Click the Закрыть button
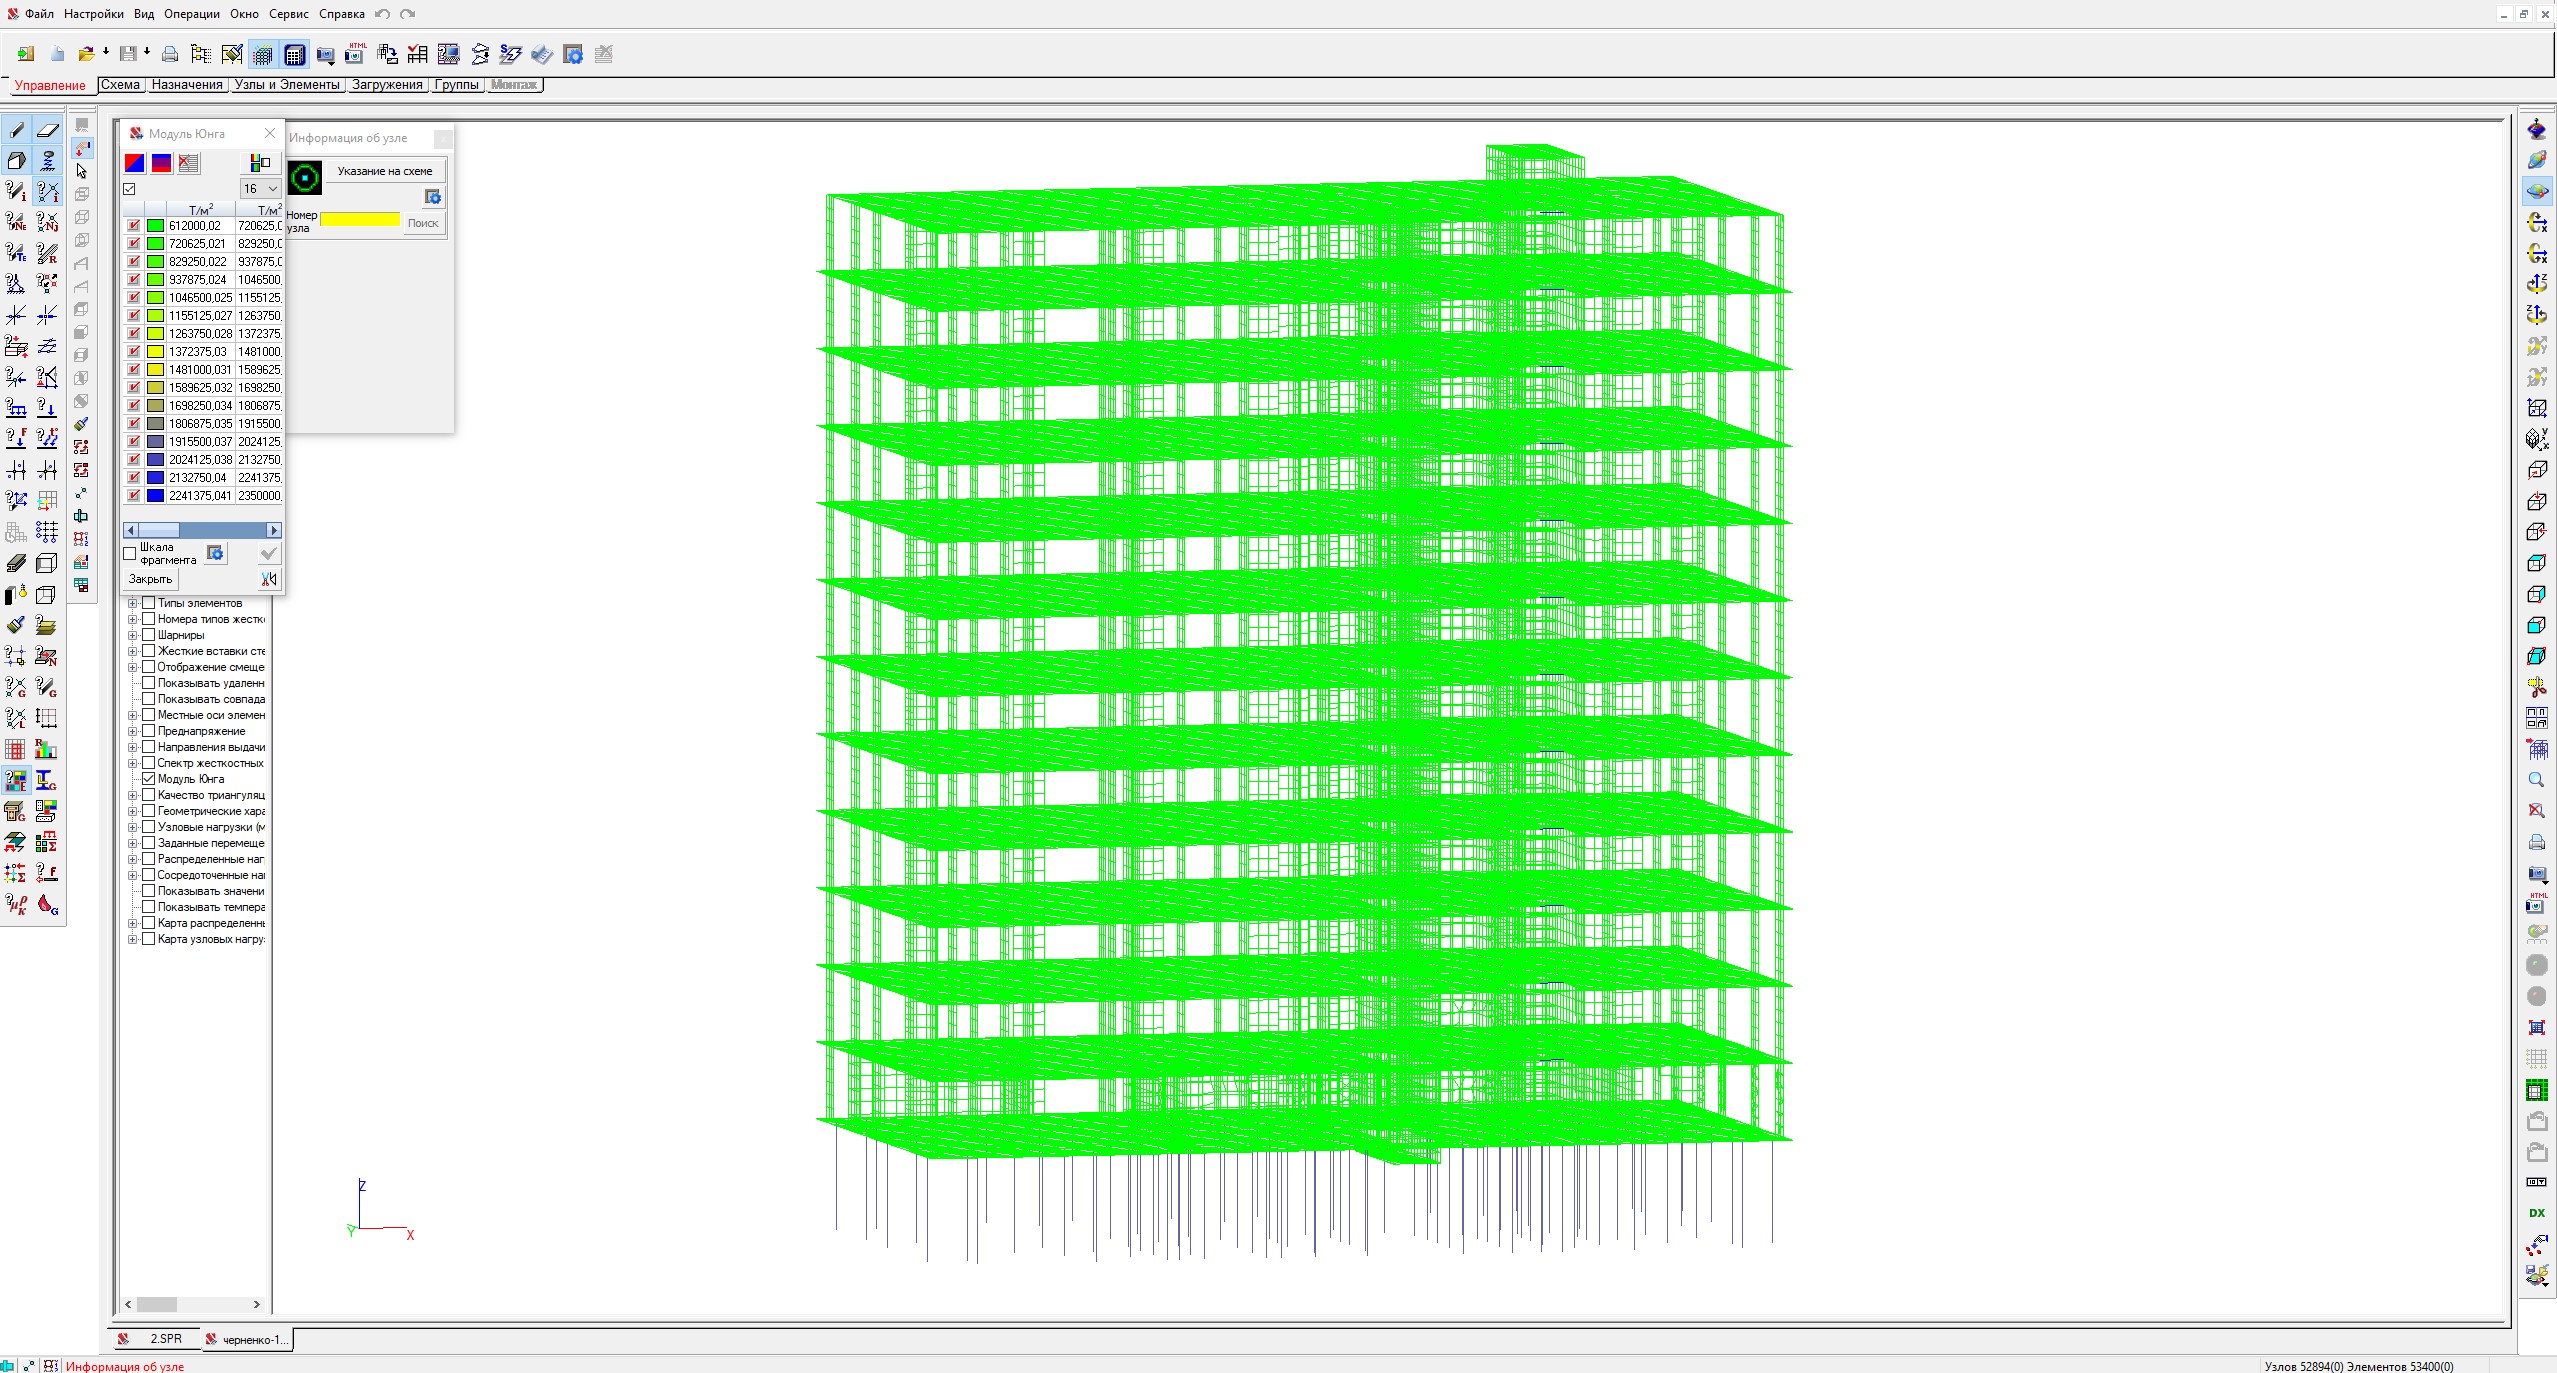Screen dimensions: 2557x1373 (x=151, y=579)
